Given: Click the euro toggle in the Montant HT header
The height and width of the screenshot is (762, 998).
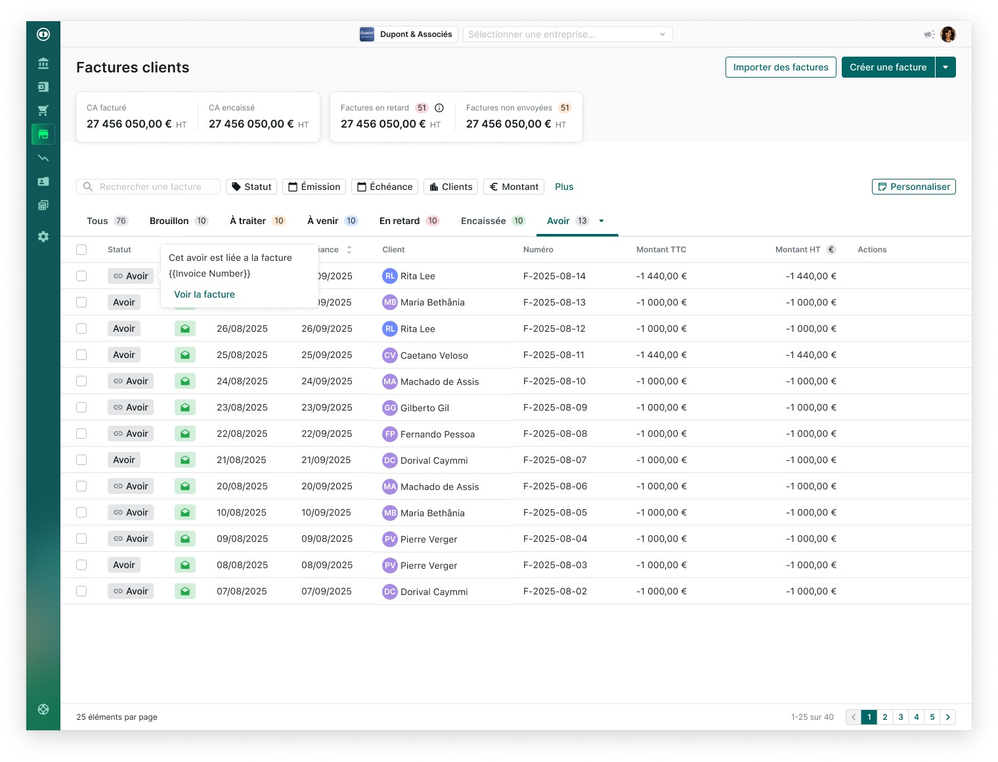Looking at the screenshot, I should (x=830, y=250).
